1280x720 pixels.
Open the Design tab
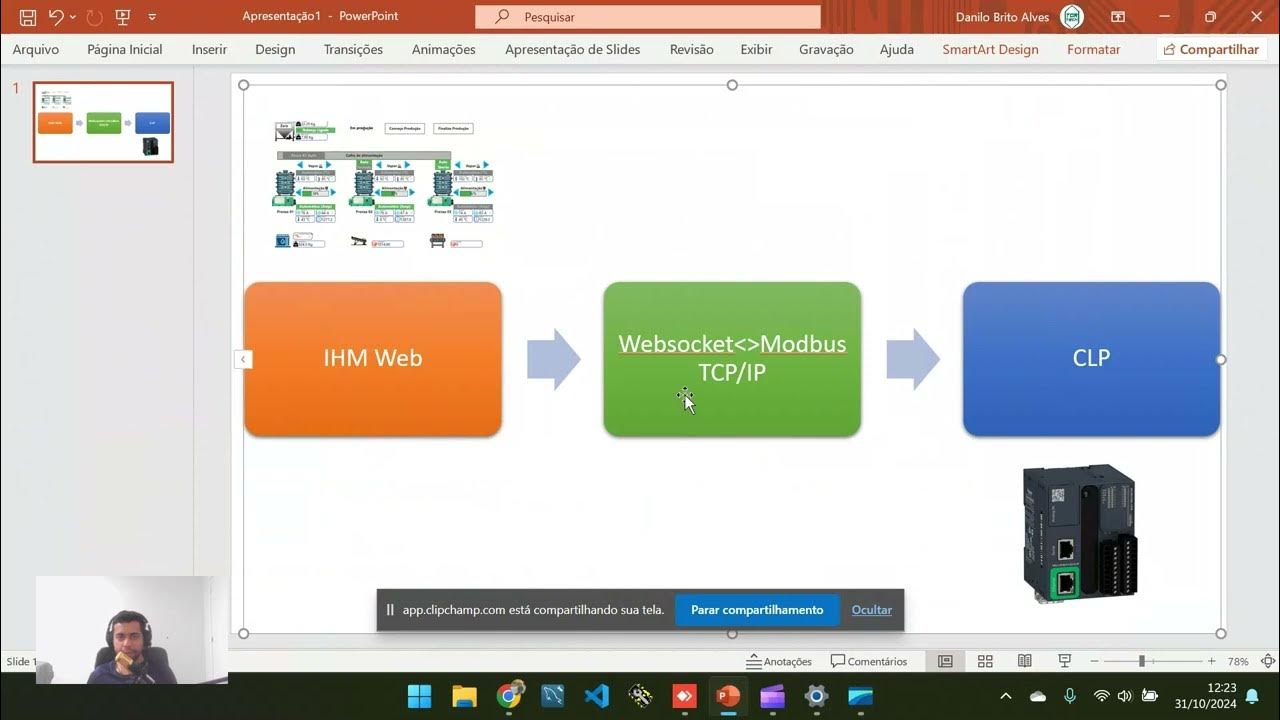pos(275,49)
